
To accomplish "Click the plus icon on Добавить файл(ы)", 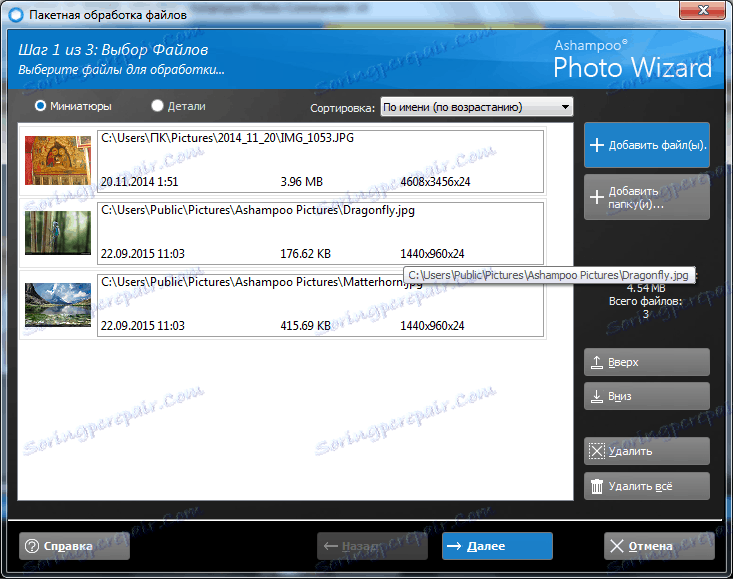I will (596, 145).
